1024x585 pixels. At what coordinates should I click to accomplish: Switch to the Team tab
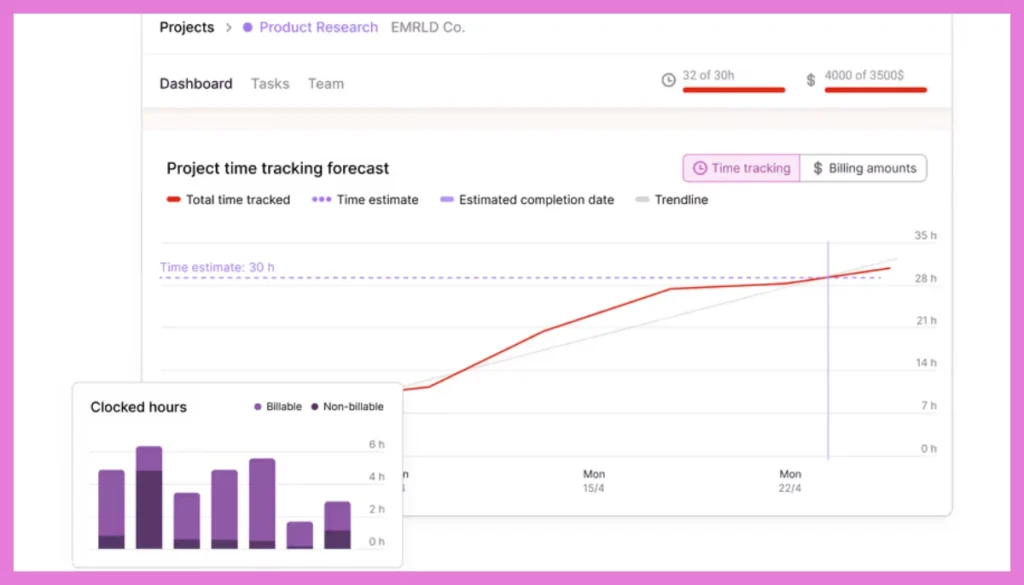coord(326,84)
